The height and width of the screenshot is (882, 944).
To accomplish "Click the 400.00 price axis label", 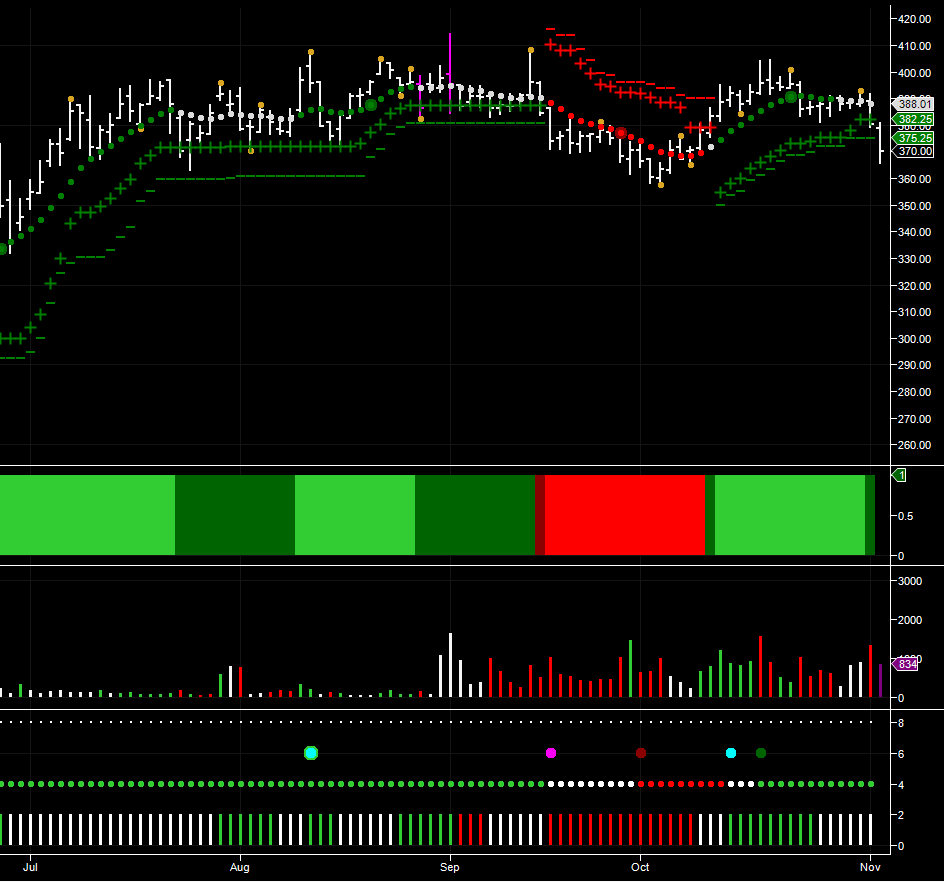I will (914, 73).
